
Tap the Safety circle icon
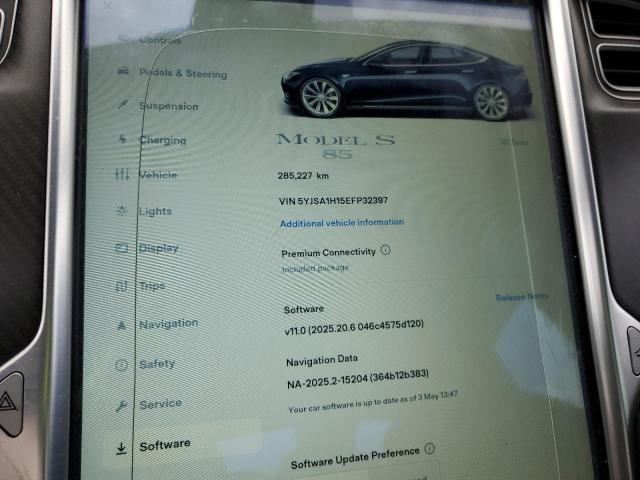coord(121,365)
